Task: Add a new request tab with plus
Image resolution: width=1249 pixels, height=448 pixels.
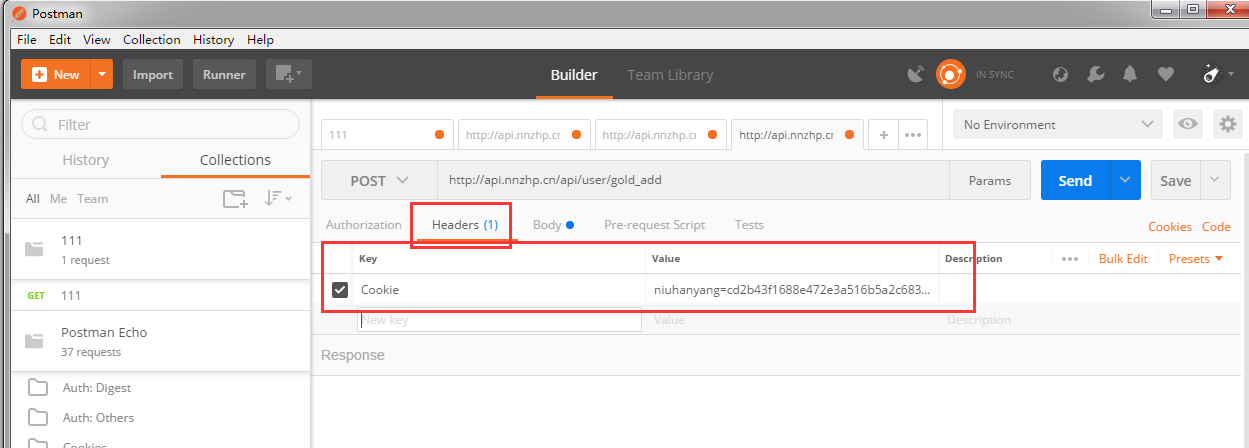Action: point(884,134)
